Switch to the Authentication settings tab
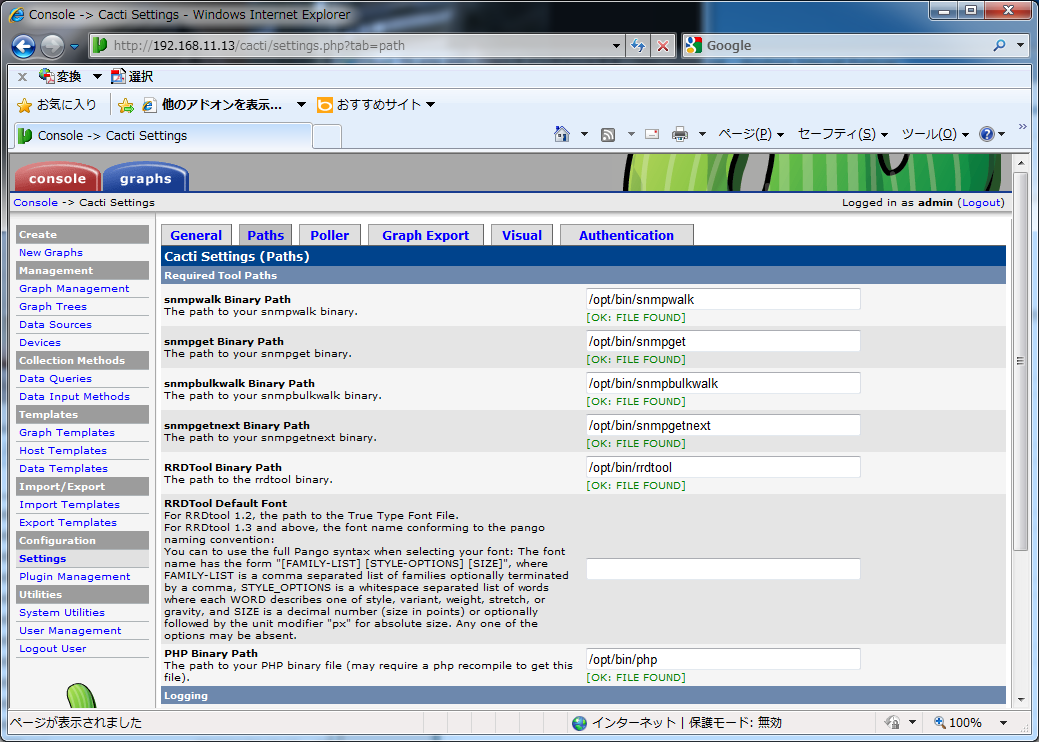1039x742 pixels. point(626,235)
